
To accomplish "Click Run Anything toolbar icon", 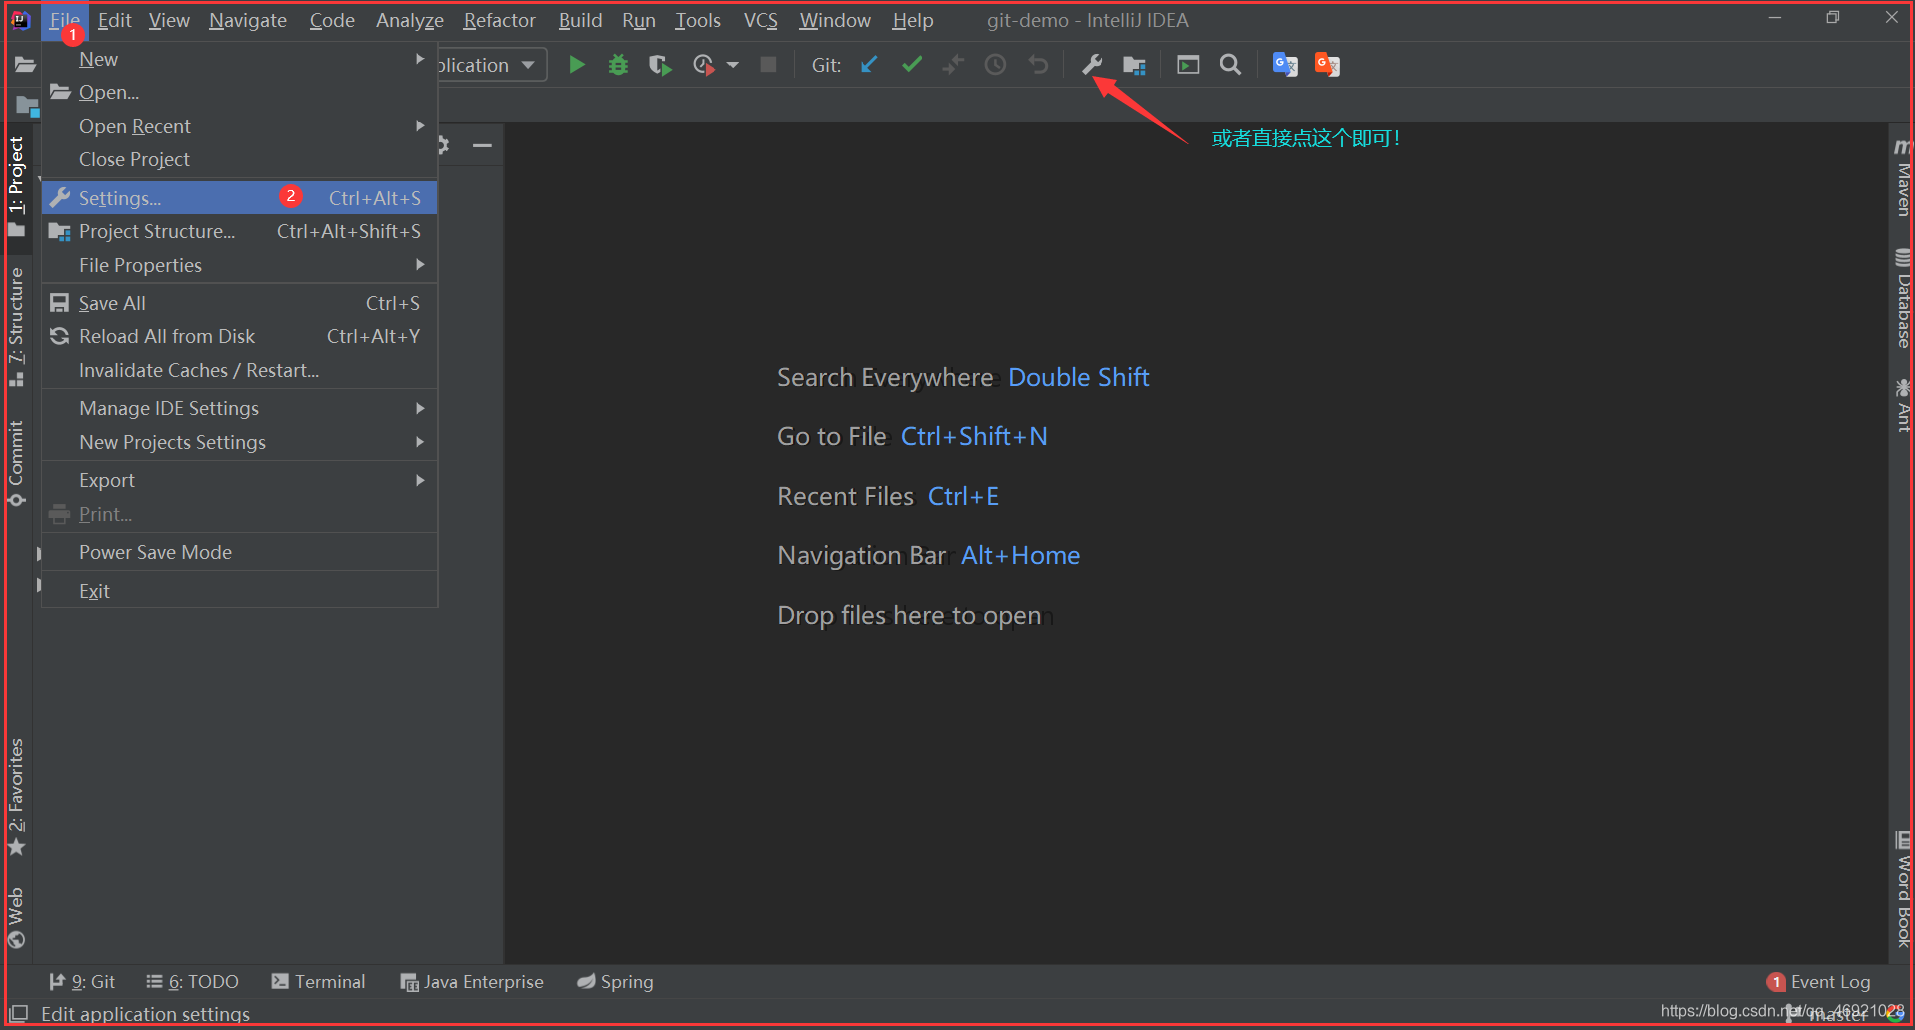I will (1188, 65).
